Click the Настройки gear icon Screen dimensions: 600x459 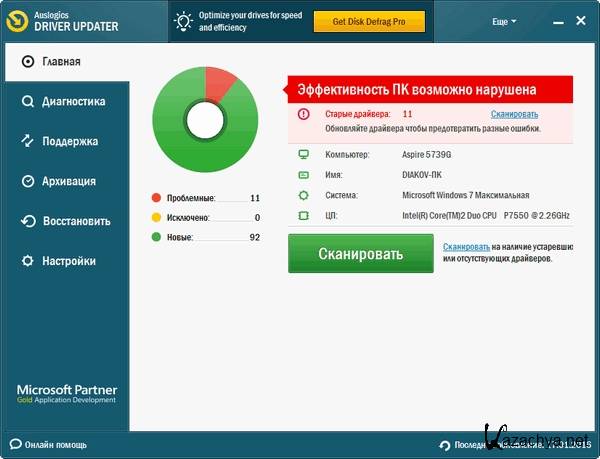(28, 261)
